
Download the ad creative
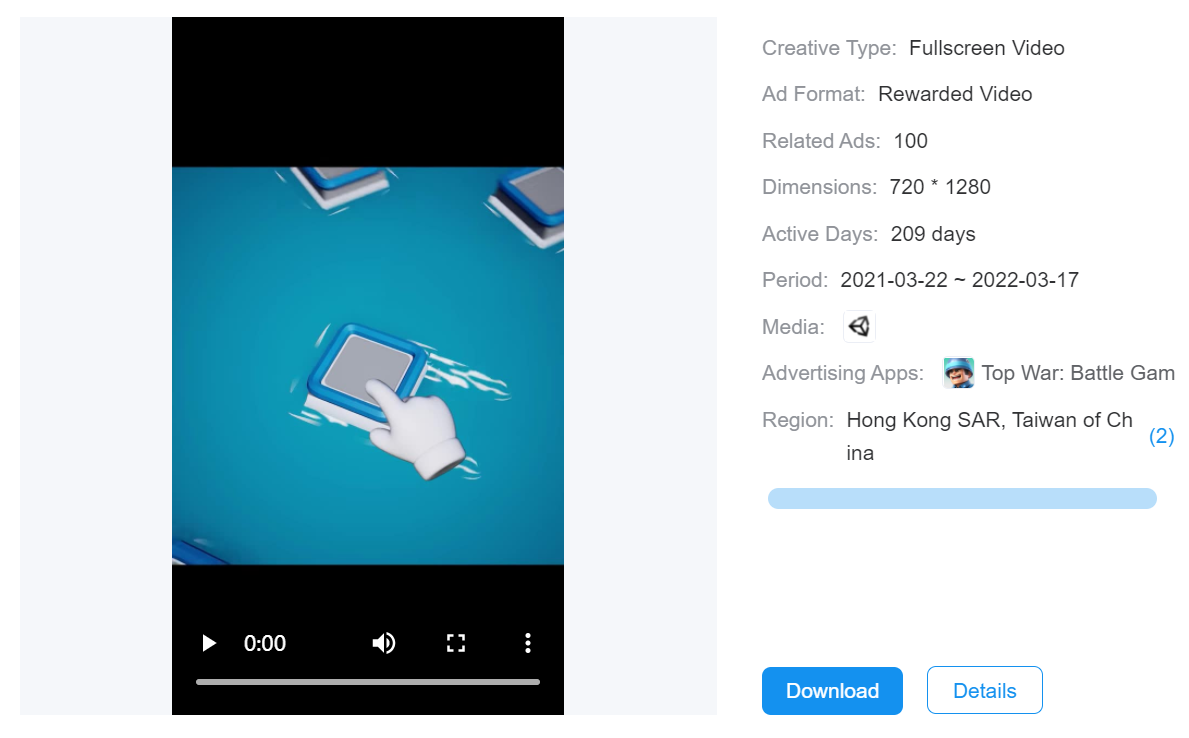point(832,691)
